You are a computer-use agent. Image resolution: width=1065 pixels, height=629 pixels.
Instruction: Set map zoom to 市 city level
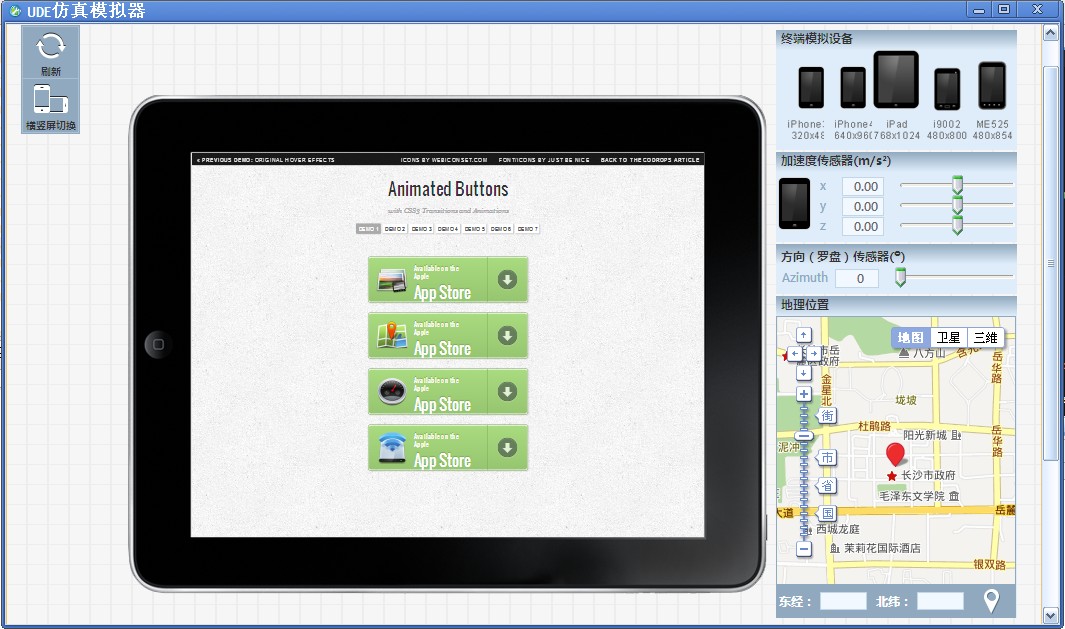827,458
